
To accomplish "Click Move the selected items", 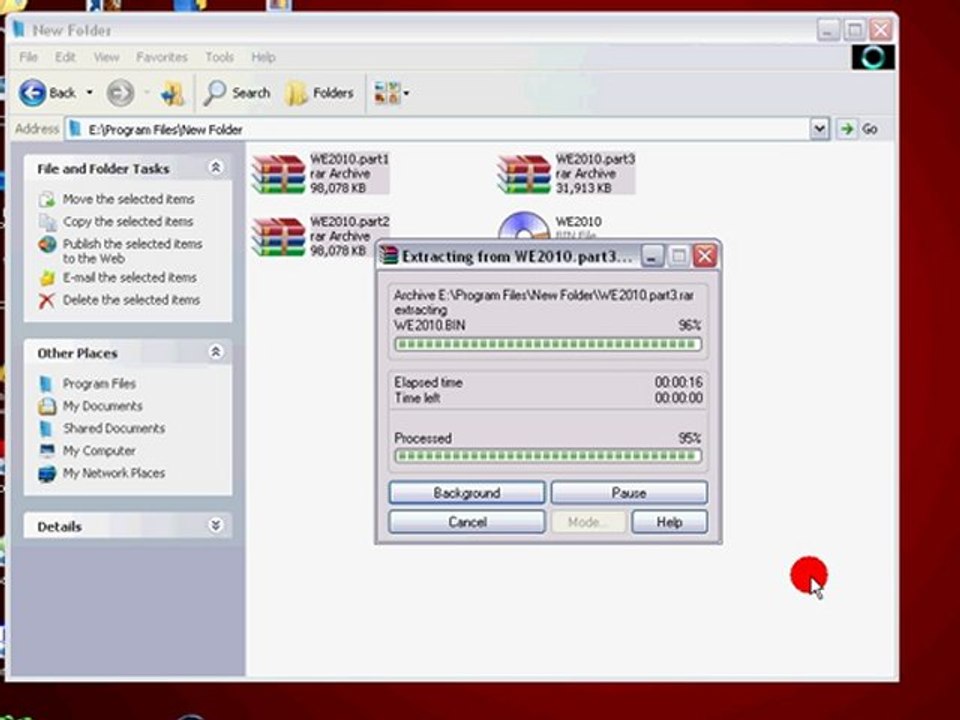I will [x=129, y=199].
